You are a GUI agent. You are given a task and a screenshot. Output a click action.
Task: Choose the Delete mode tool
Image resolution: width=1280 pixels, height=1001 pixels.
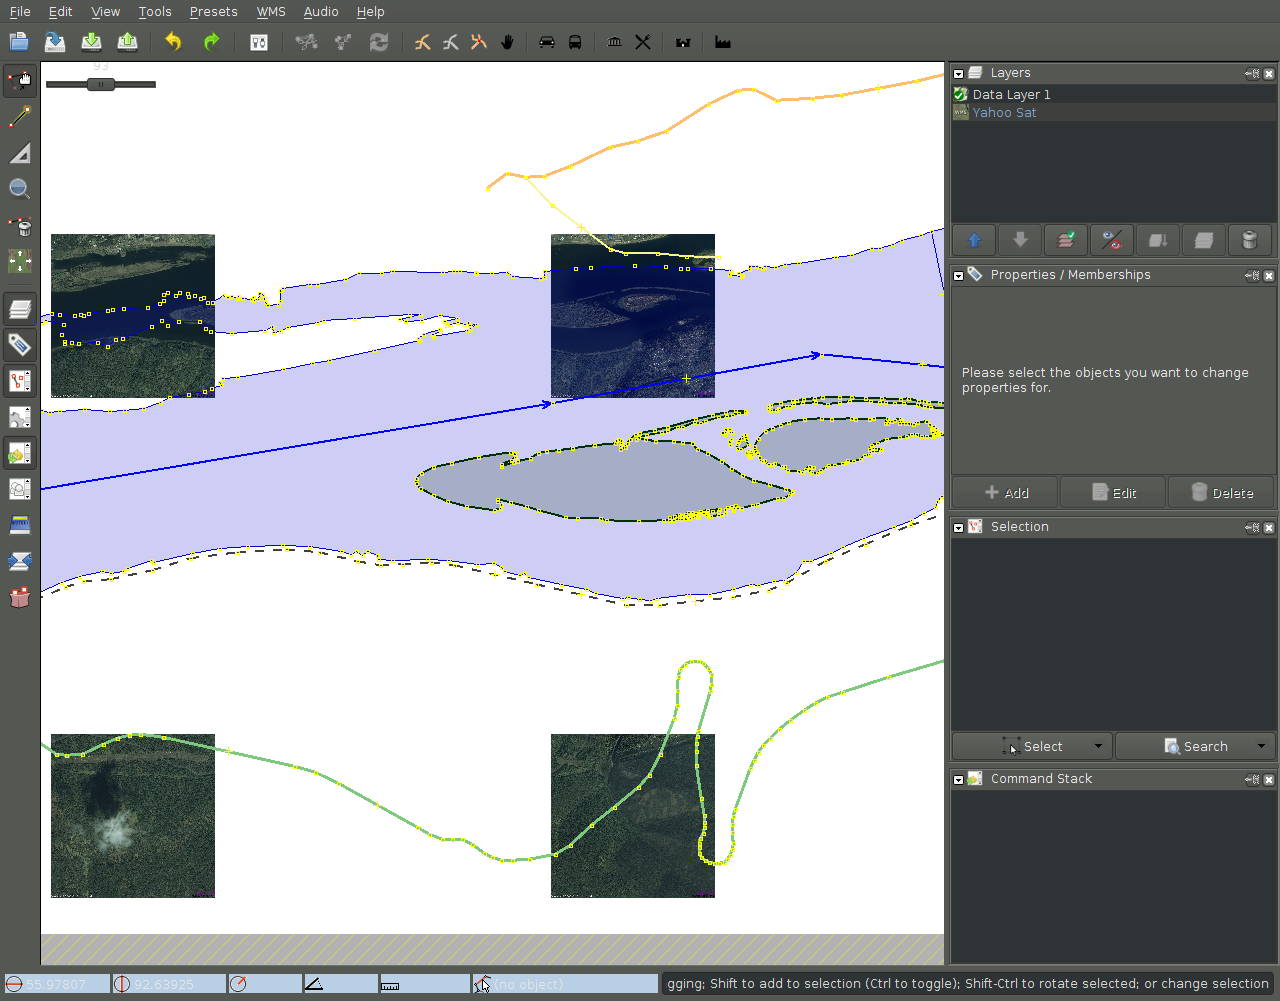[19, 226]
